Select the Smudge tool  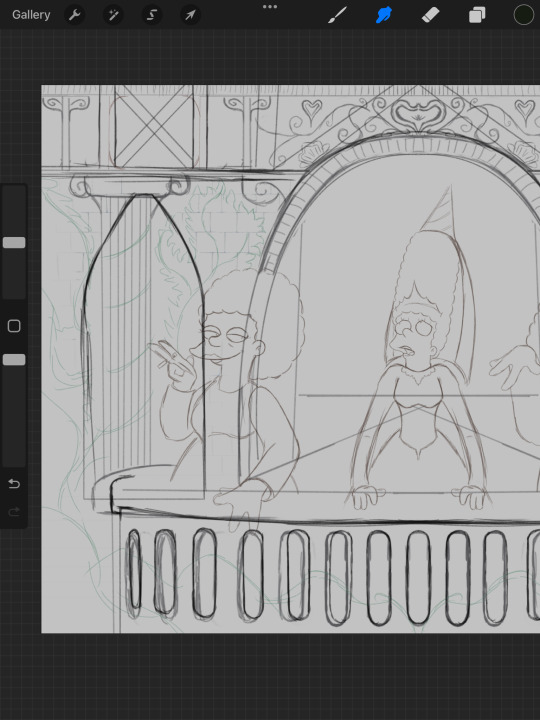pos(384,15)
